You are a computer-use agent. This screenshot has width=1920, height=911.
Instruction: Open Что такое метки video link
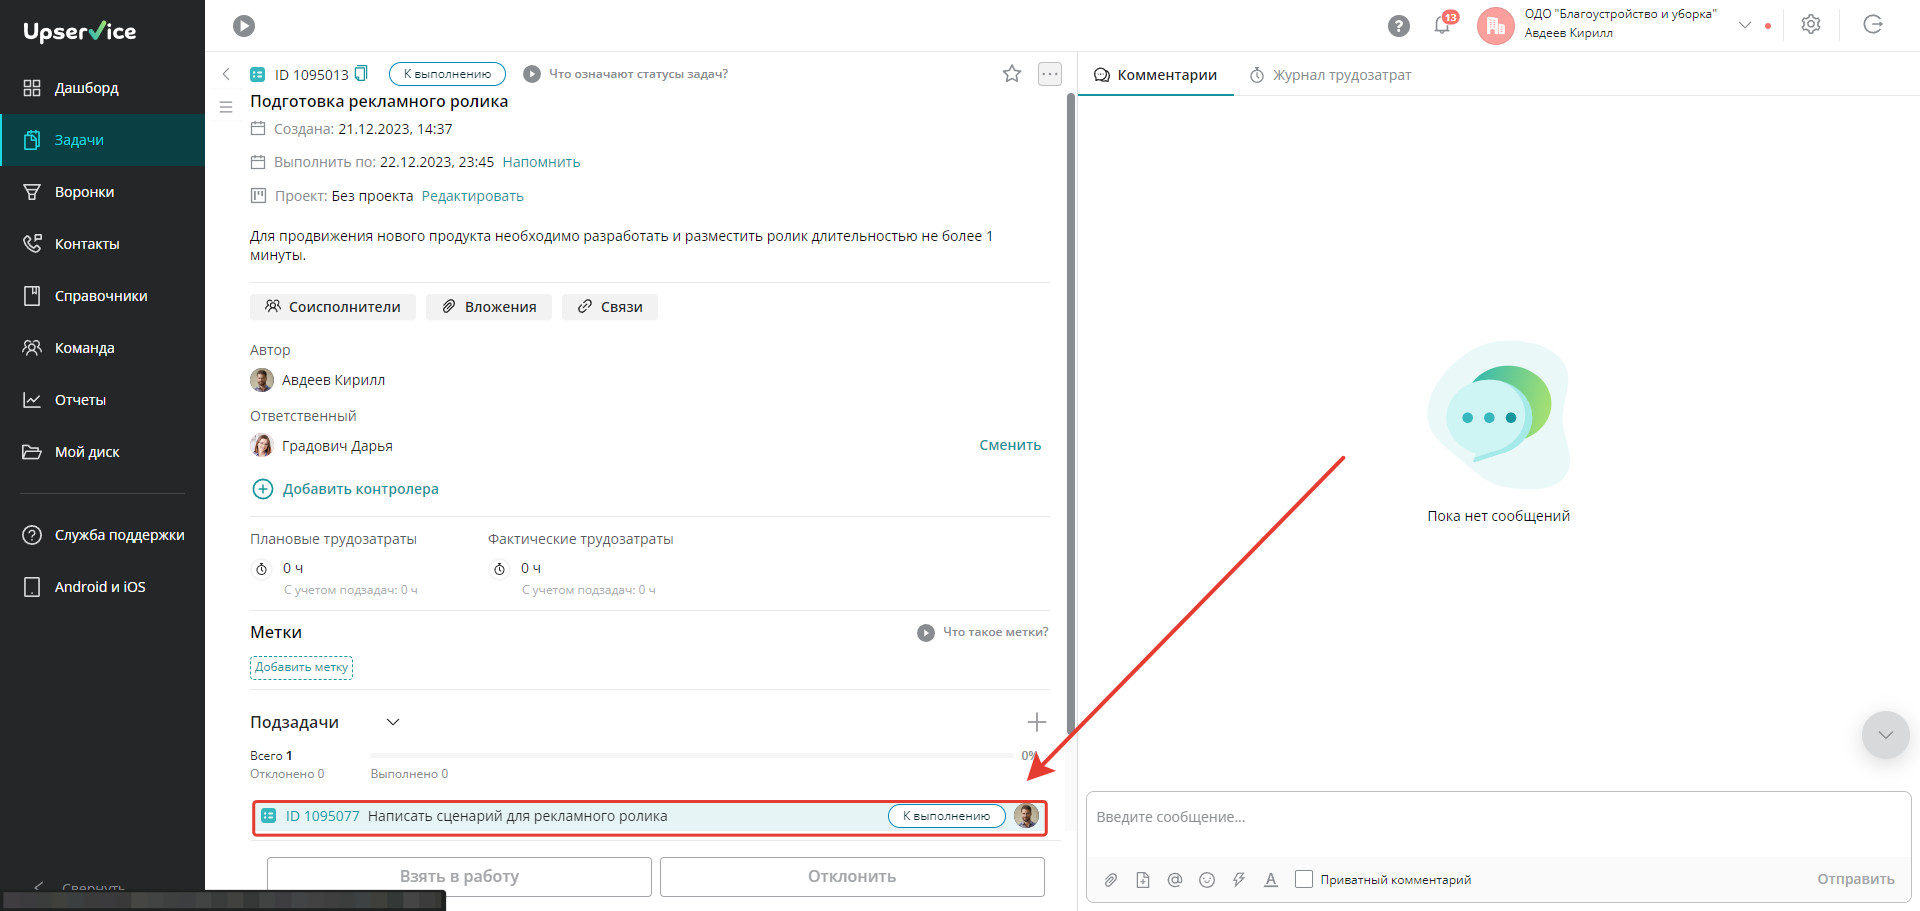click(983, 632)
